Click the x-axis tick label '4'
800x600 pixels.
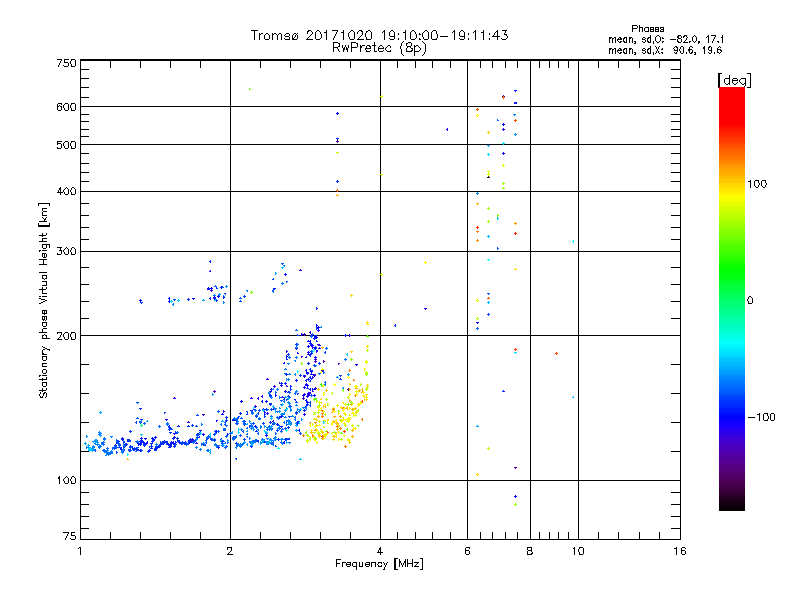[380, 551]
